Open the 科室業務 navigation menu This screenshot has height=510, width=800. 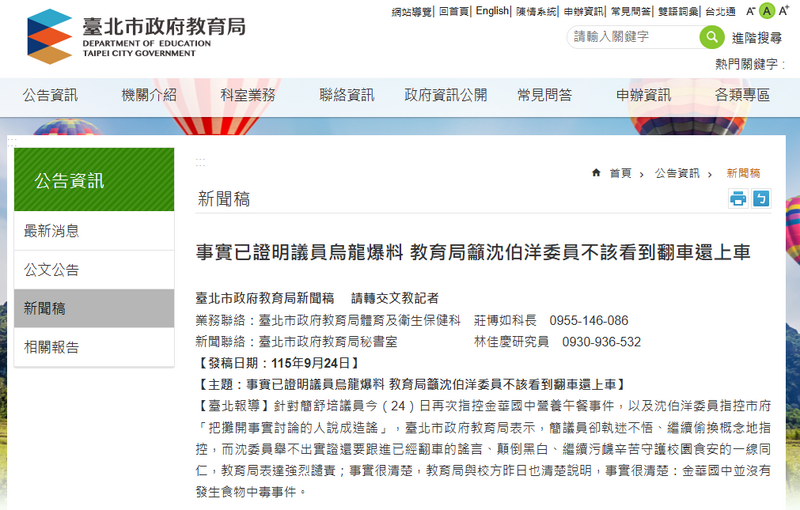point(248,95)
